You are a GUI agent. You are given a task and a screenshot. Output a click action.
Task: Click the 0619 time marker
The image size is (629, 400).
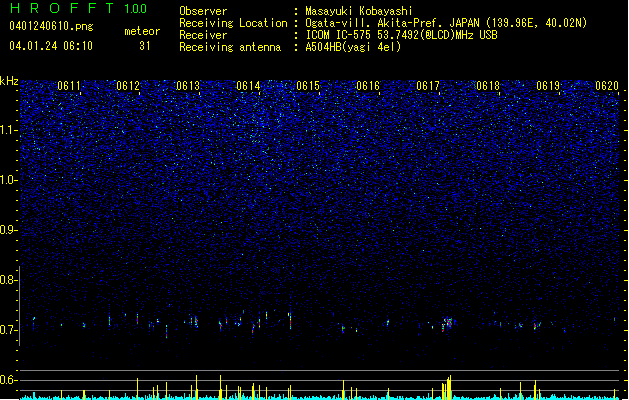[548, 86]
